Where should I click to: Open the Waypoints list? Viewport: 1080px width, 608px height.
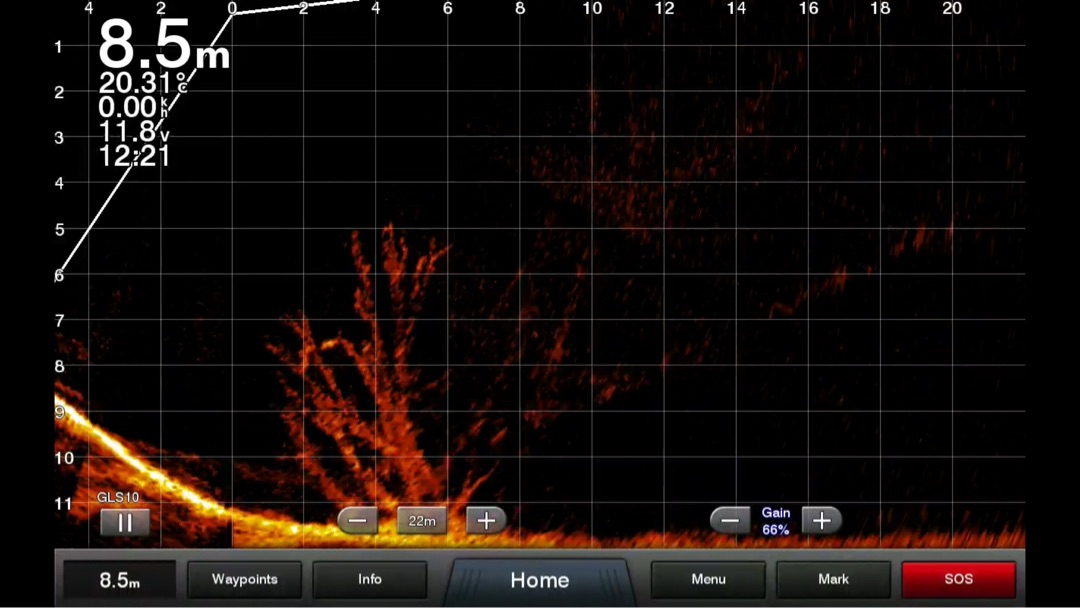click(x=244, y=580)
